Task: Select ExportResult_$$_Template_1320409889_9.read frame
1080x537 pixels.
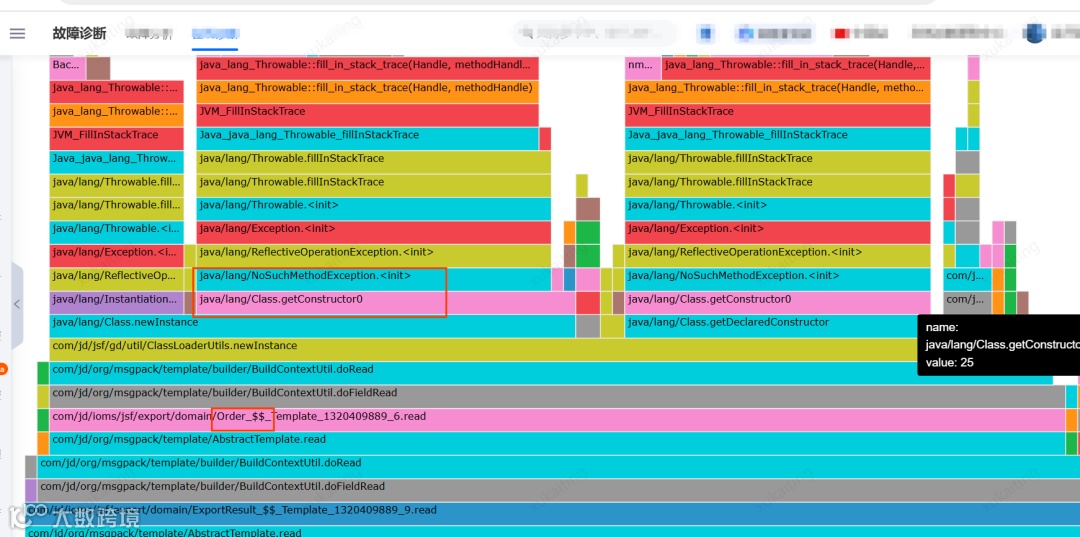Action: point(552,513)
